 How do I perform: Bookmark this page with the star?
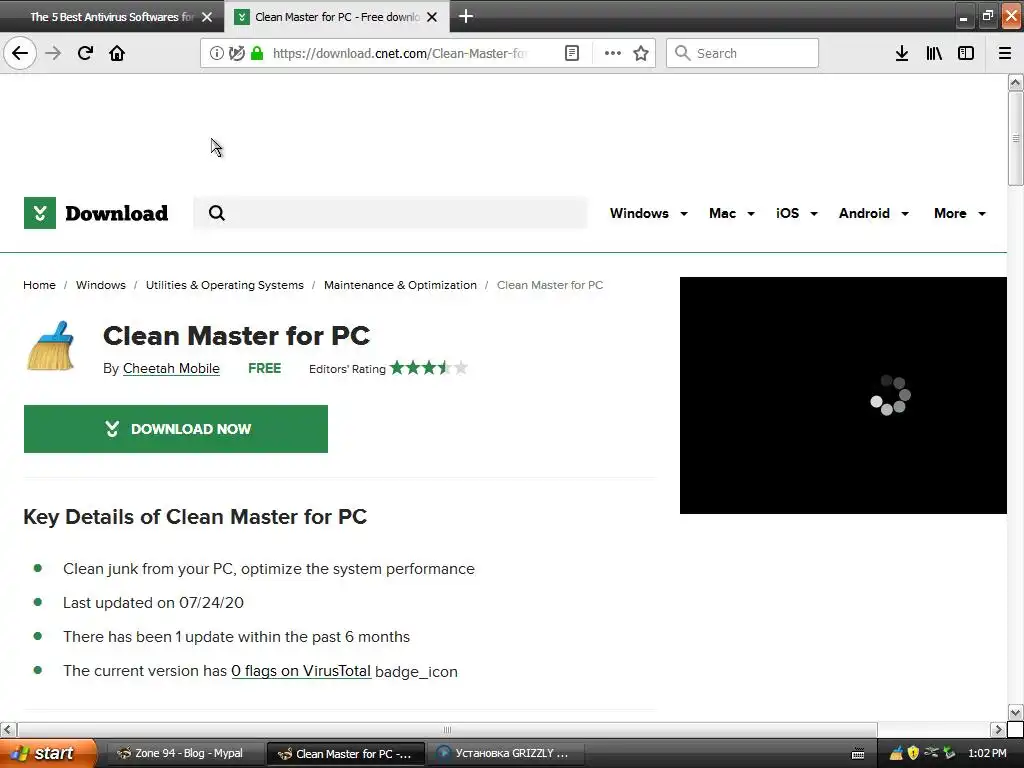pos(641,53)
